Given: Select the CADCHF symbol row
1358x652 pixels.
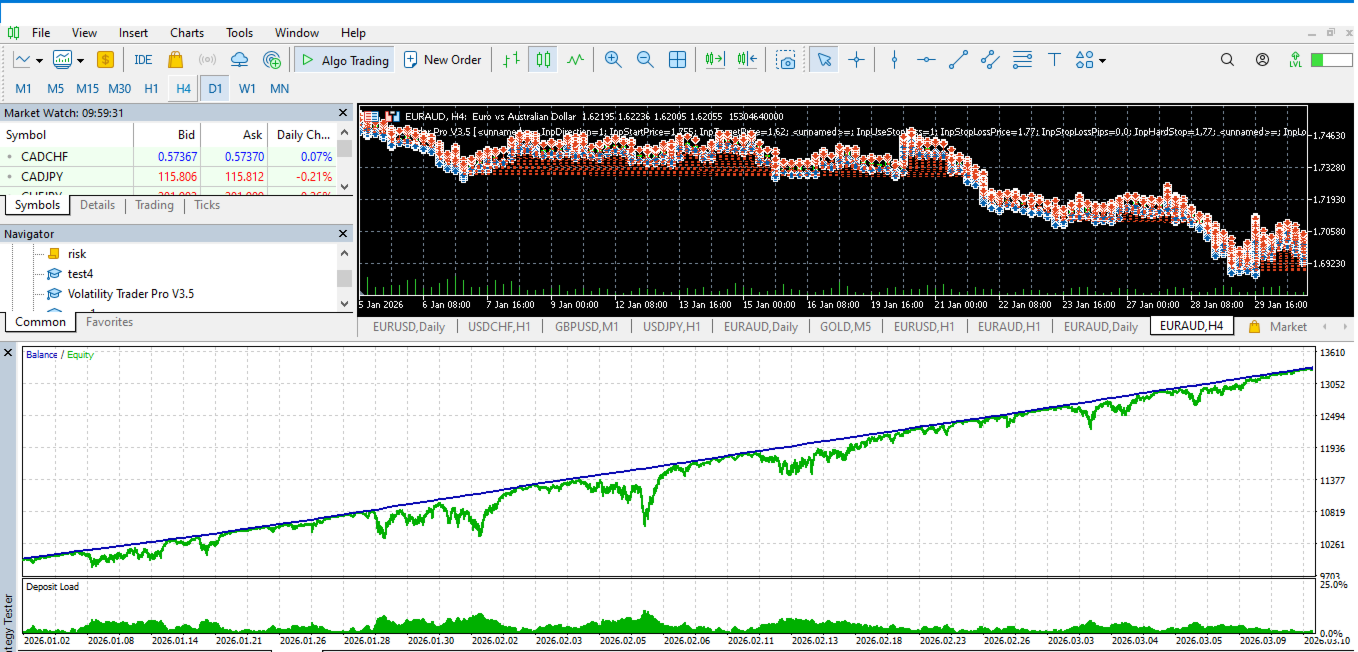Looking at the screenshot, I should point(168,157).
